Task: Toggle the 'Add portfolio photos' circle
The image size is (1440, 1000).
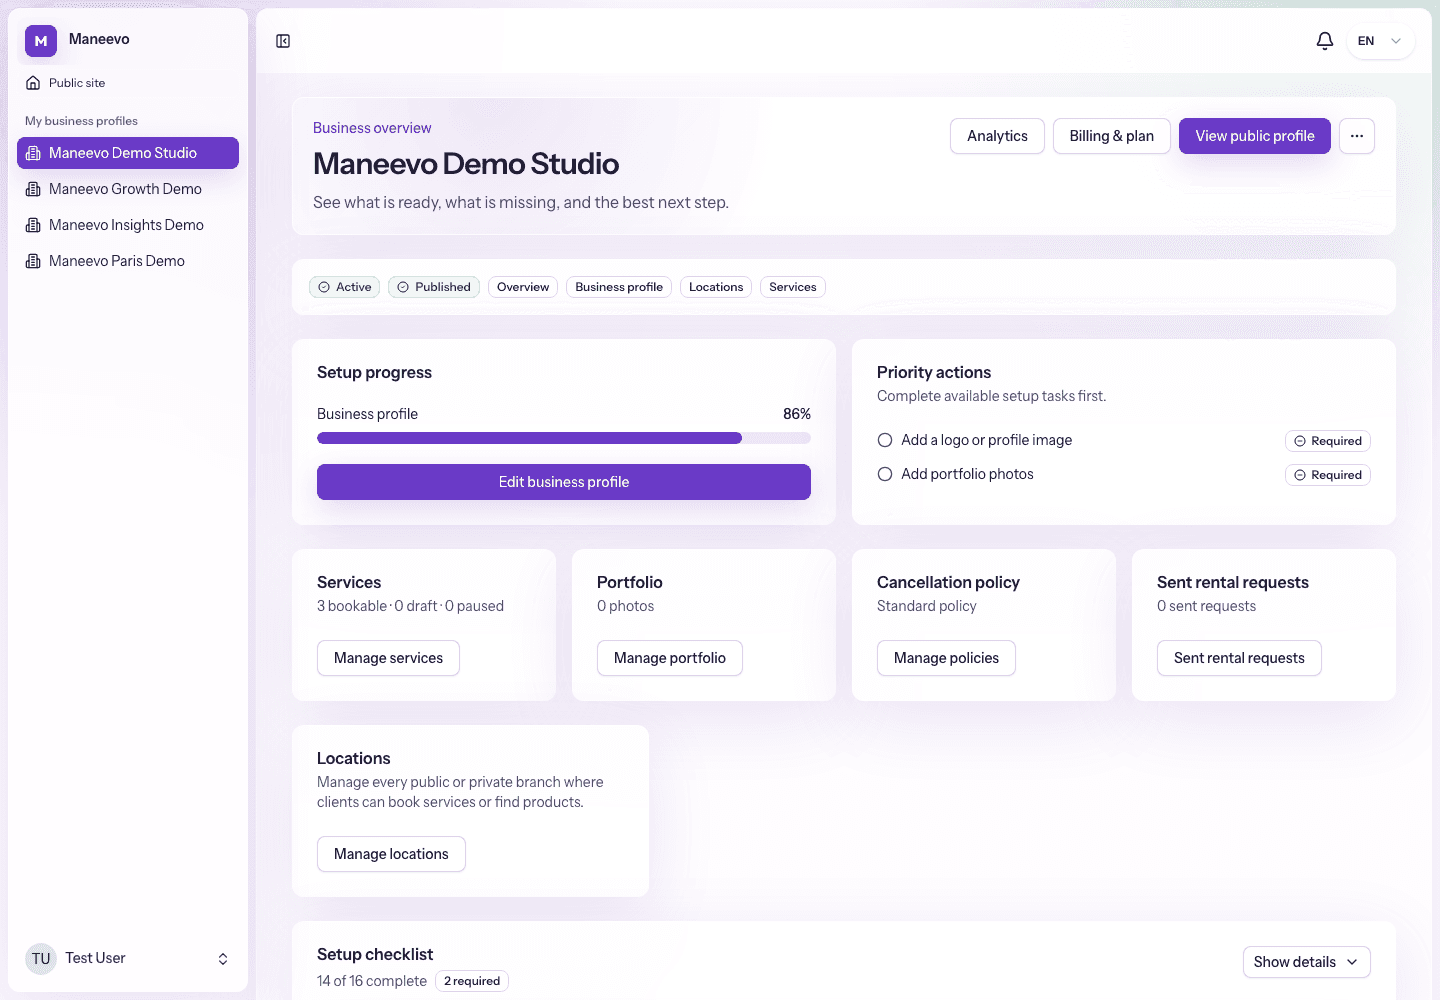Action: tap(885, 474)
